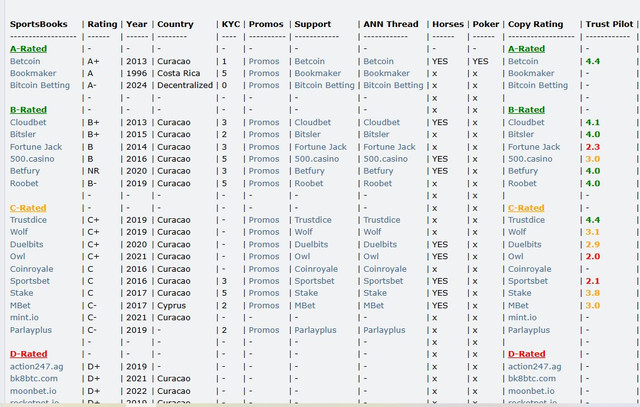The height and width of the screenshot is (407, 640).
Task: Click the B-Rated heading in SportsBooks column
Action: 28,110
